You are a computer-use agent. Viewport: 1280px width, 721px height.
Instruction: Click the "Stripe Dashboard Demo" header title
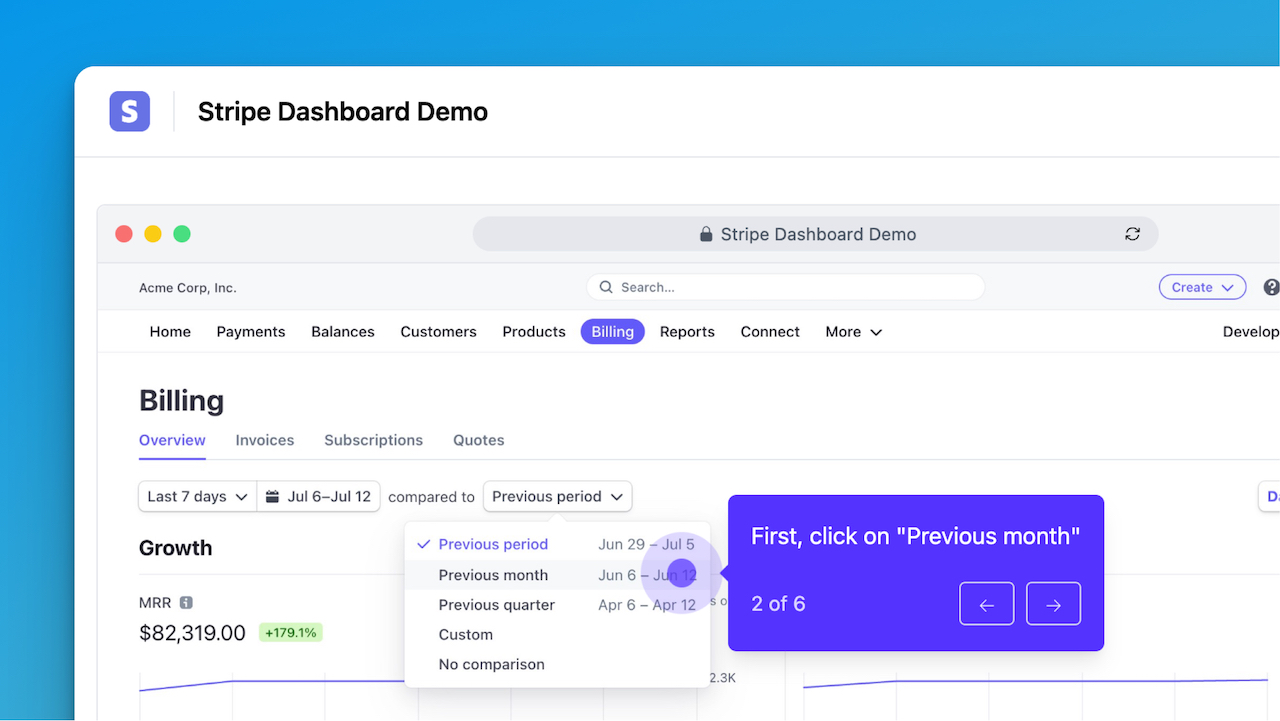click(343, 112)
